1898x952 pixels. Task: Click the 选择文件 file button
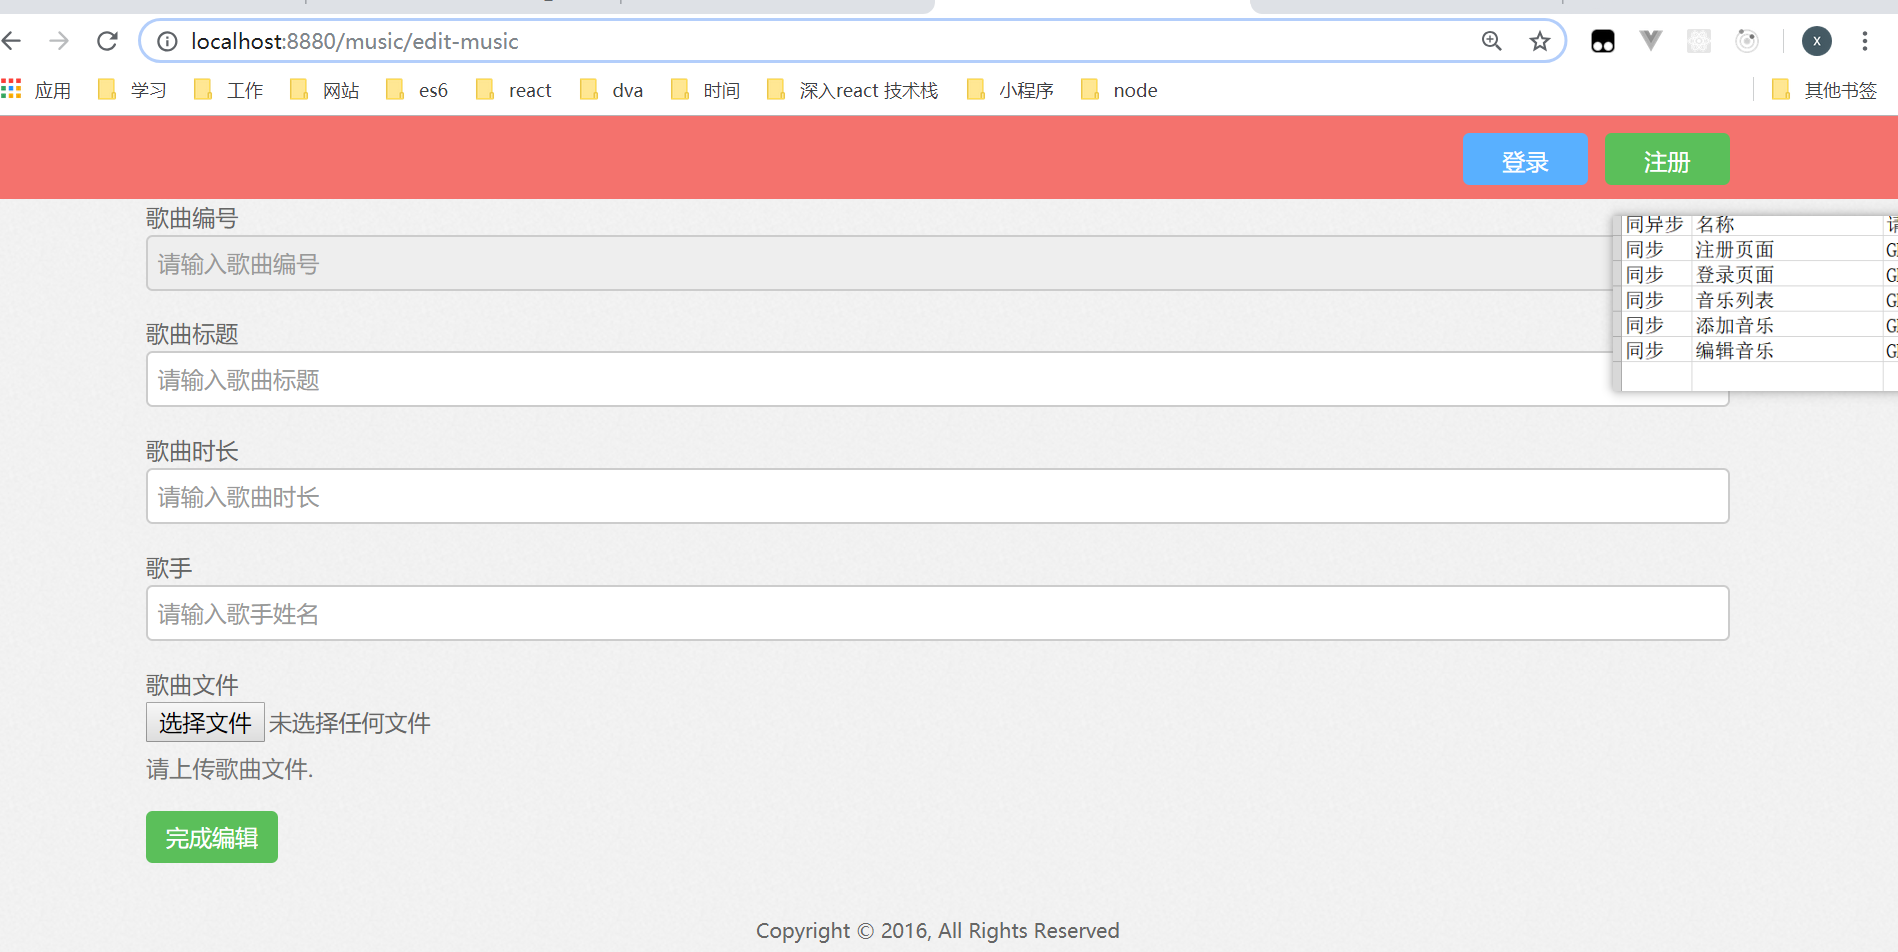click(x=205, y=722)
